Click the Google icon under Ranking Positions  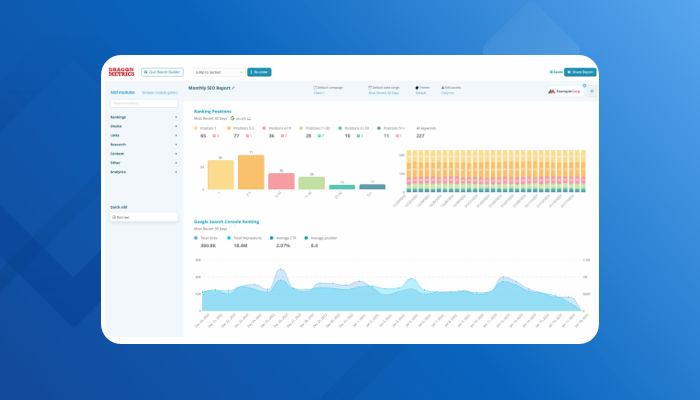tap(232, 118)
